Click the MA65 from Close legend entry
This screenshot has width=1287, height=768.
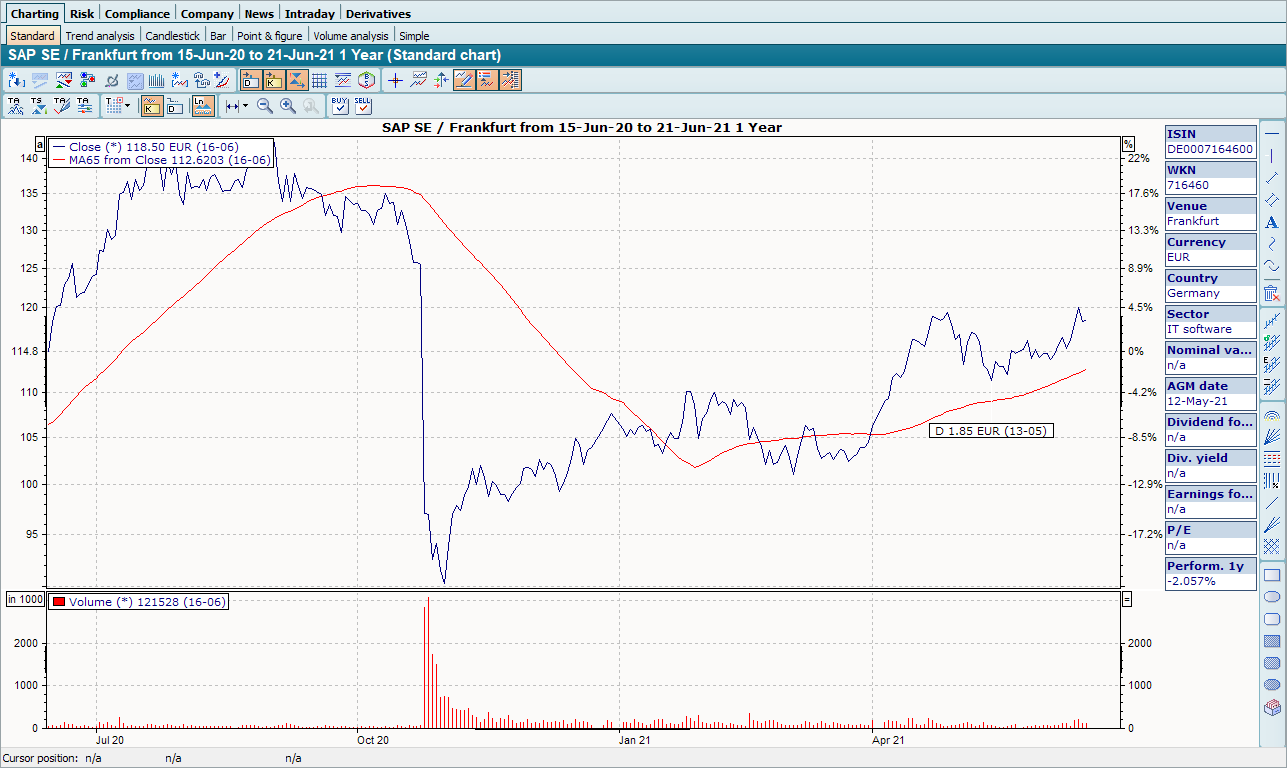pos(168,160)
